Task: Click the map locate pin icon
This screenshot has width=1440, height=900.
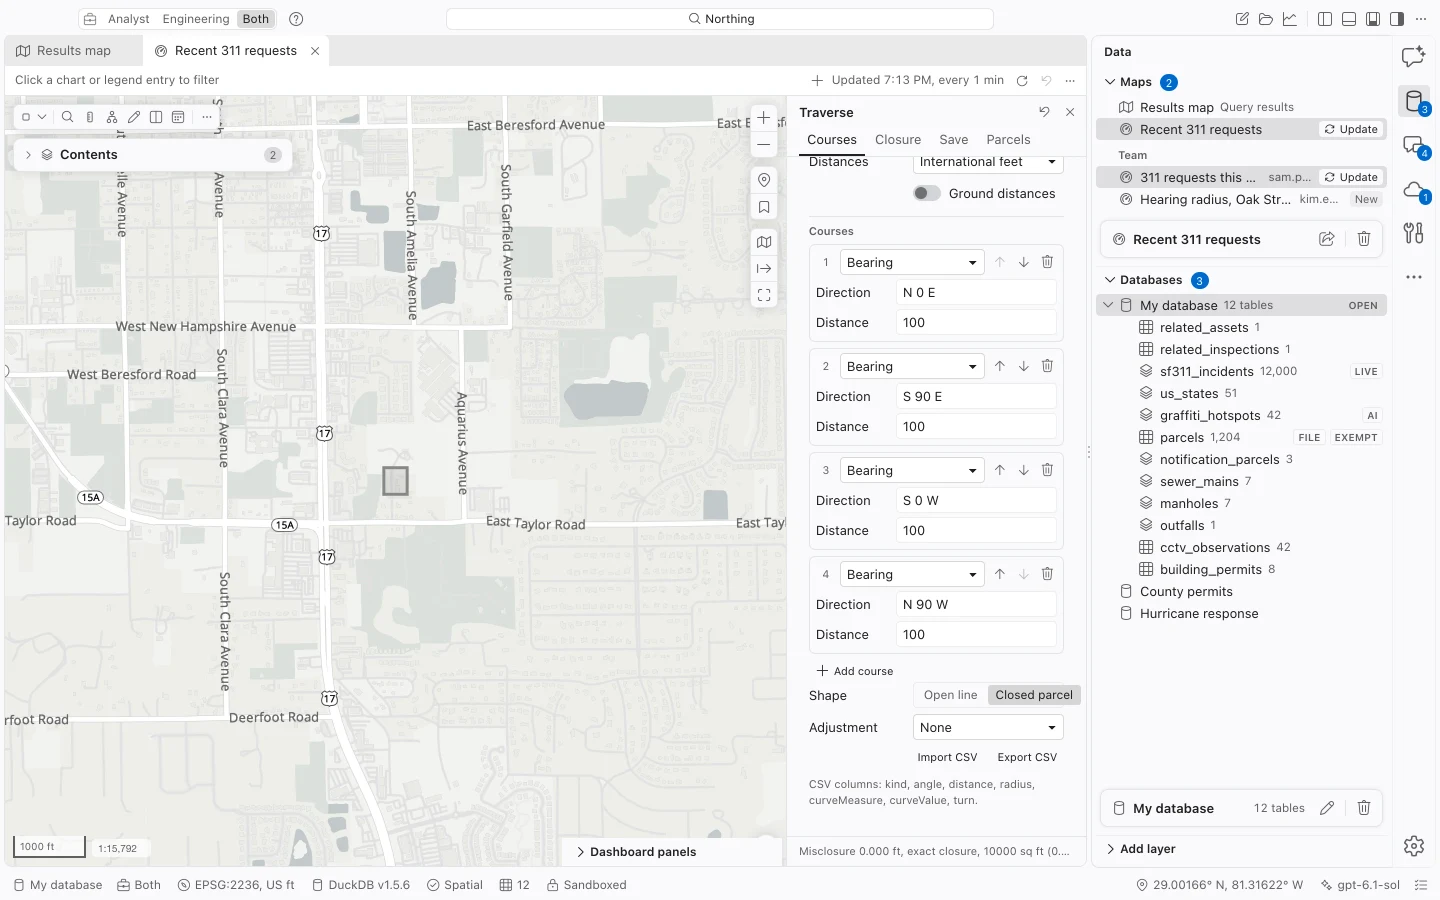Action: click(764, 180)
